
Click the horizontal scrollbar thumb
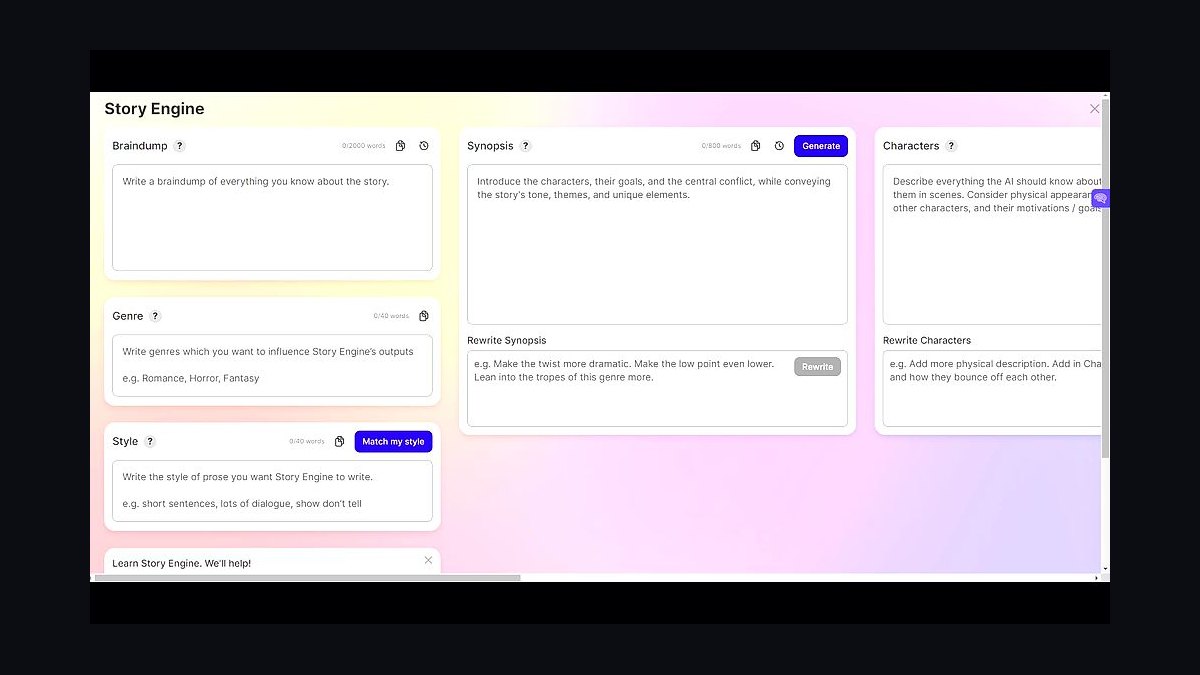coord(308,577)
